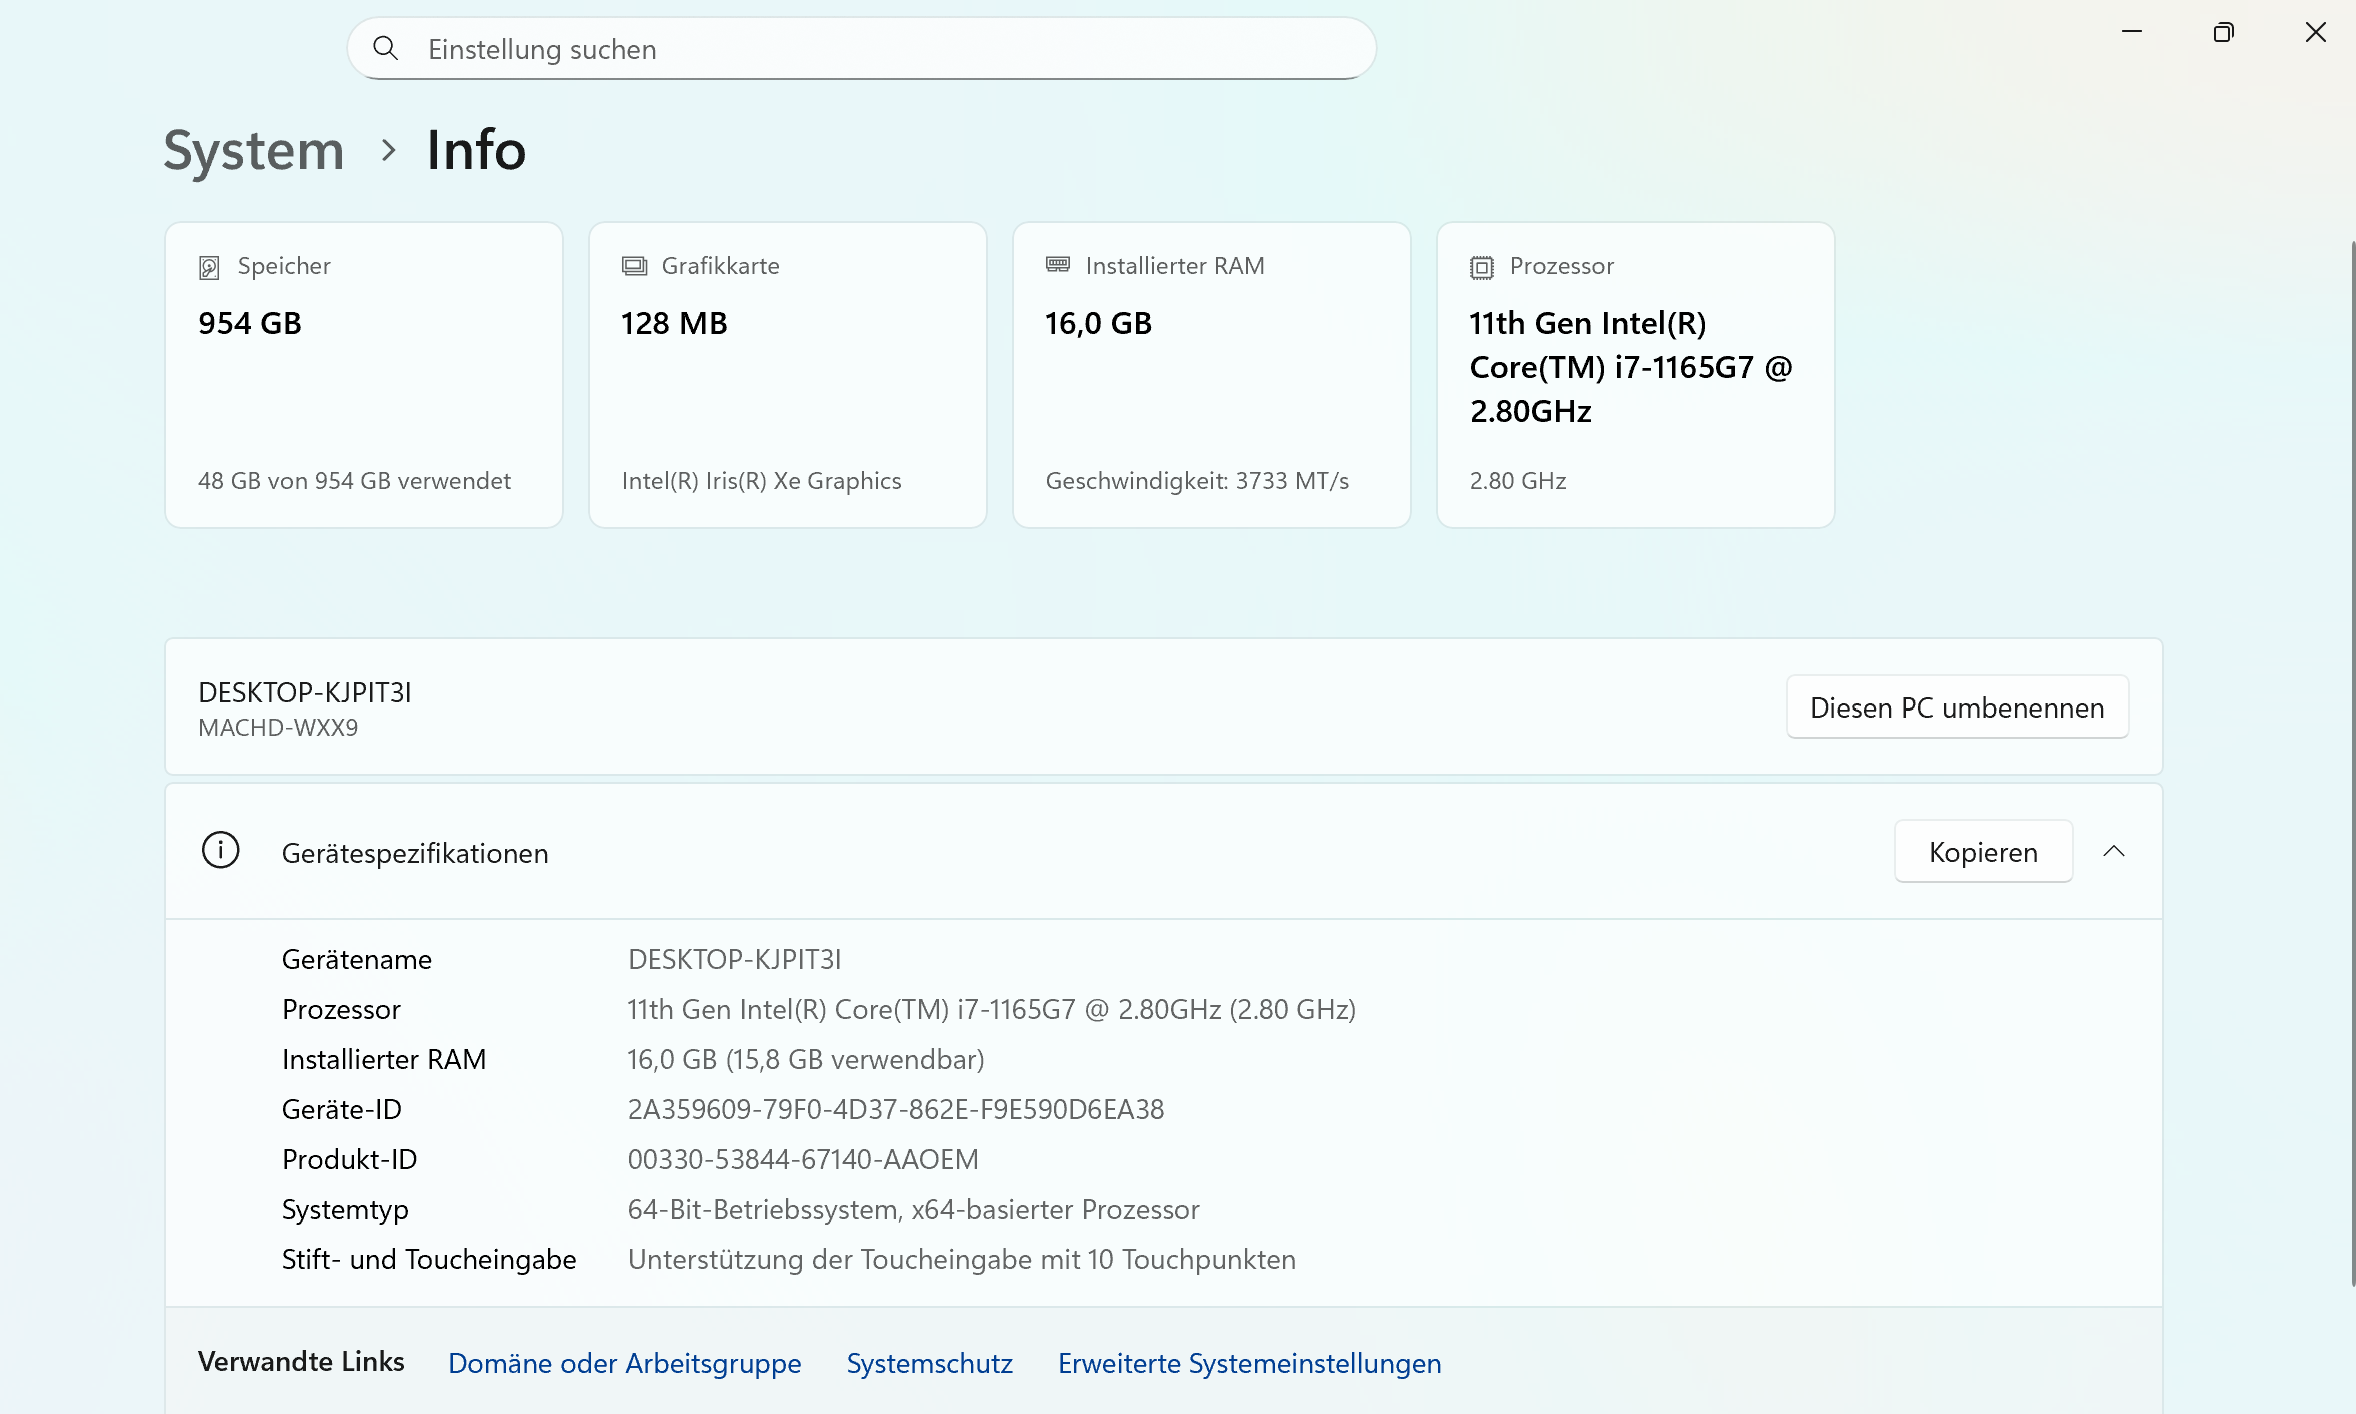Minimize the Settings window

click(x=2132, y=32)
